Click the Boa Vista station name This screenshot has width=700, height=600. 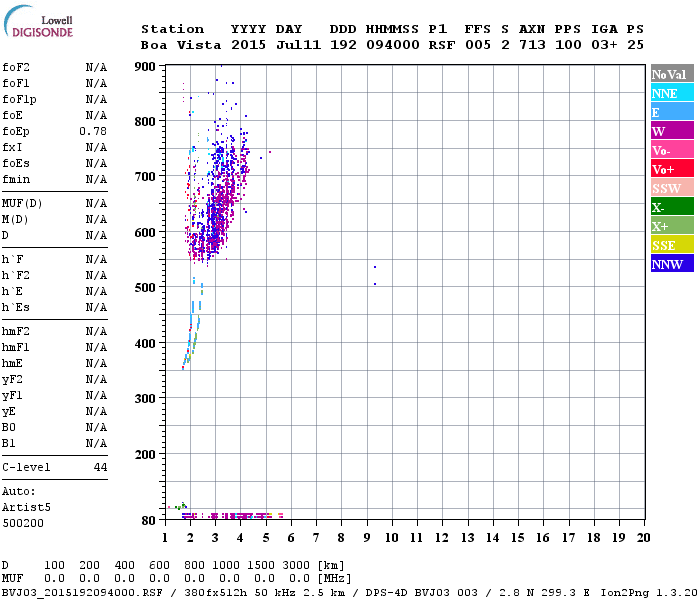pos(181,45)
